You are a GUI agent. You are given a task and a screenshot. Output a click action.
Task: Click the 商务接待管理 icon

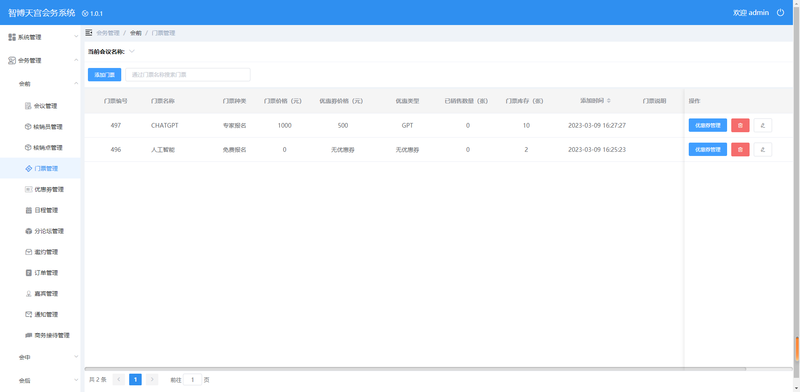click(x=28, y=335)
